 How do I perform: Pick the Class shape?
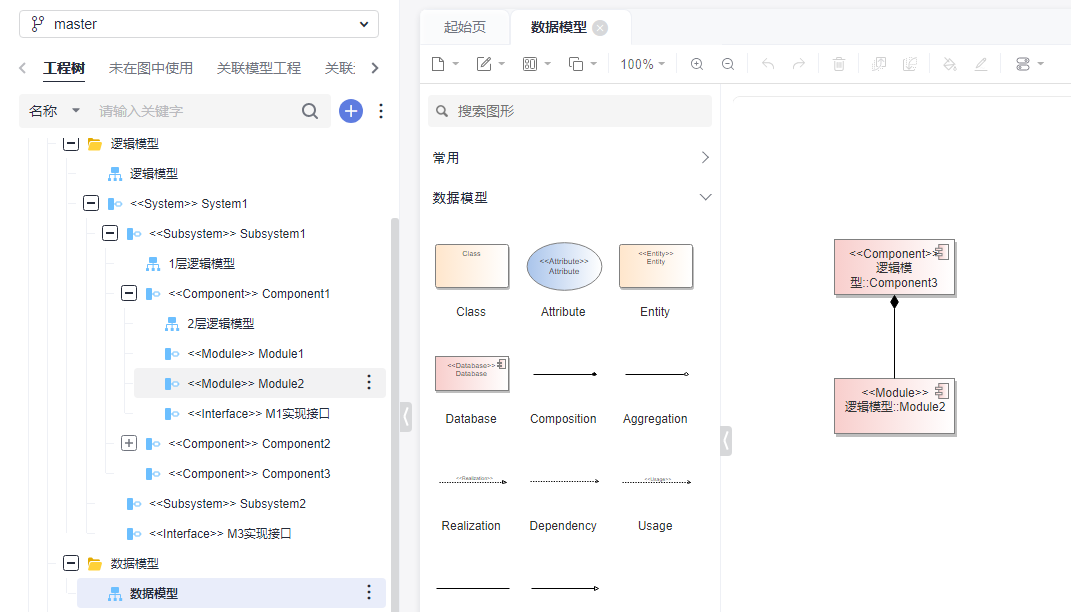click(471, 266)
